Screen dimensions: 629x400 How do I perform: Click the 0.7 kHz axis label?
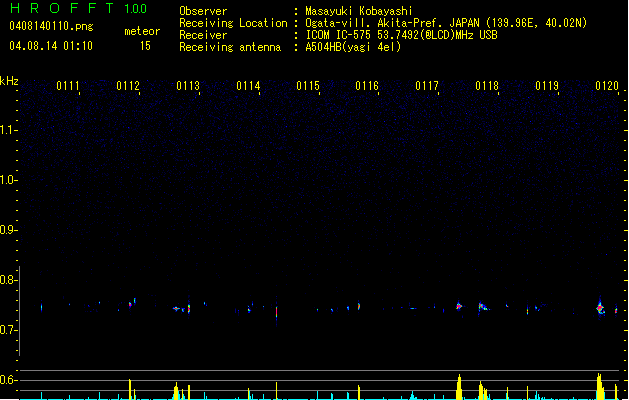8,330
